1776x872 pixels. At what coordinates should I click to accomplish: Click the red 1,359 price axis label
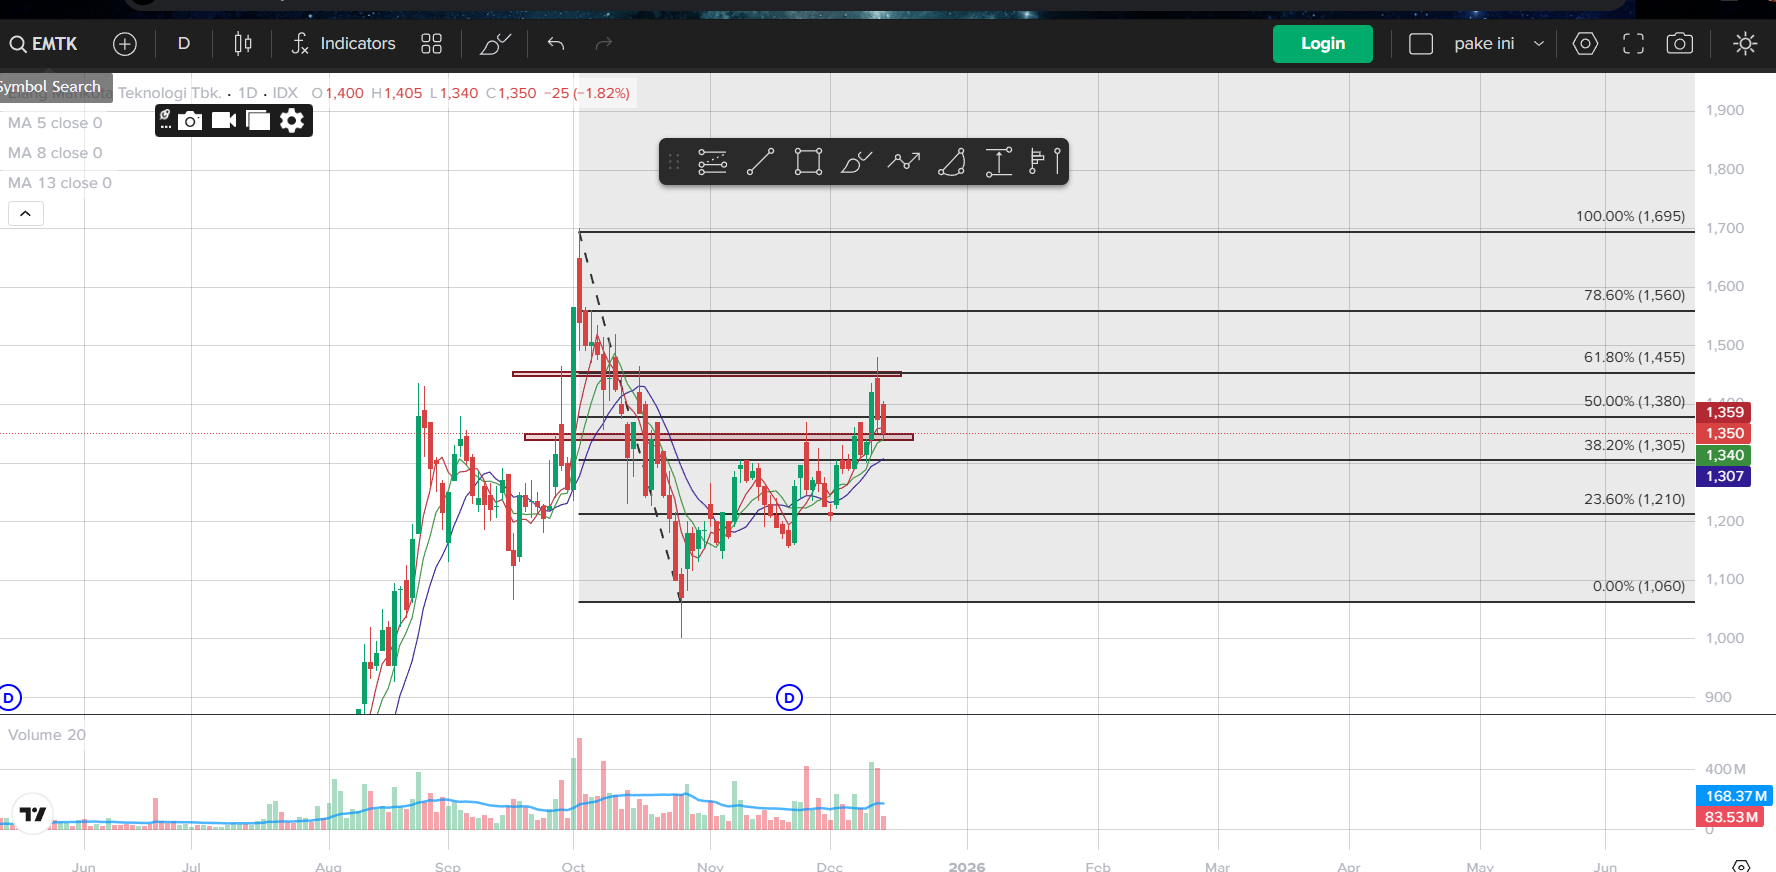pos(1724,412)
